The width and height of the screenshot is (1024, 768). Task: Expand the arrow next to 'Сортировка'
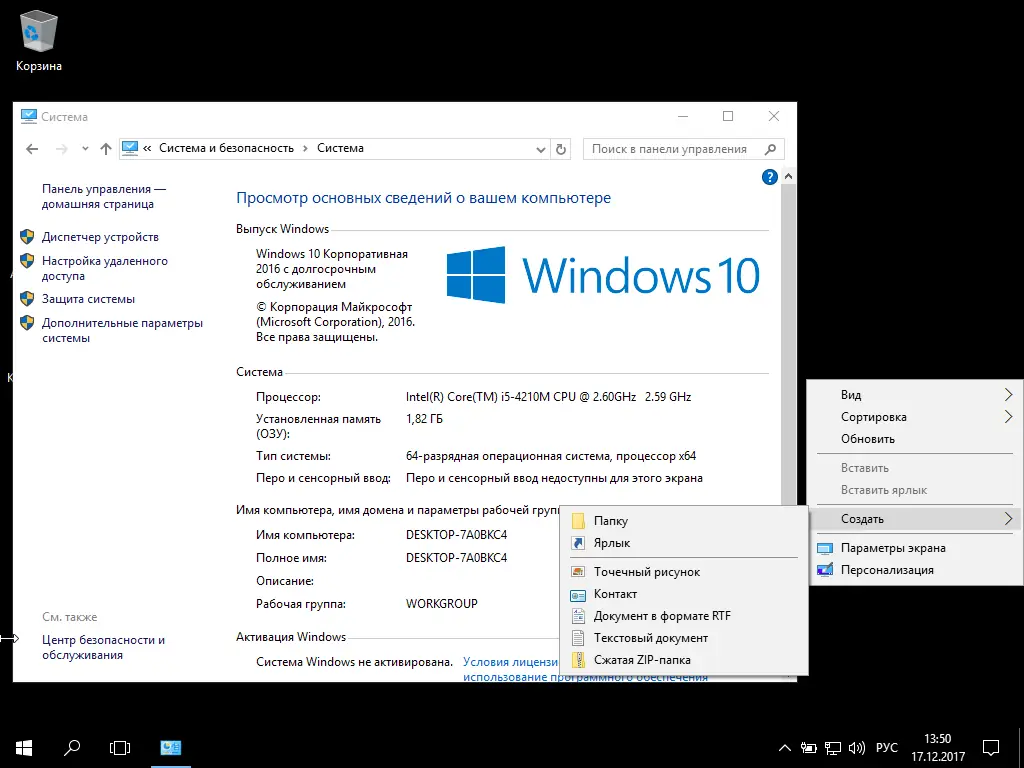[x=1008, y=417]
